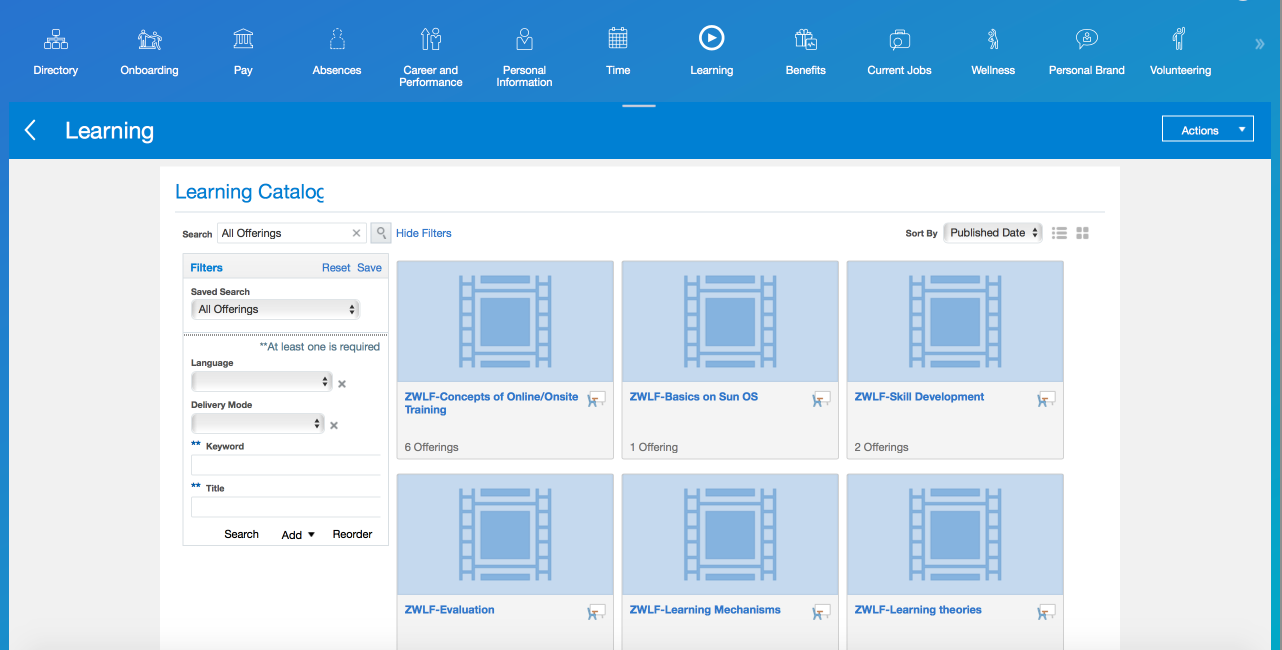This screenshot has width=1282, height=650.
Task: Click the Hide Filters link
Action: click(x=424, y=233)
